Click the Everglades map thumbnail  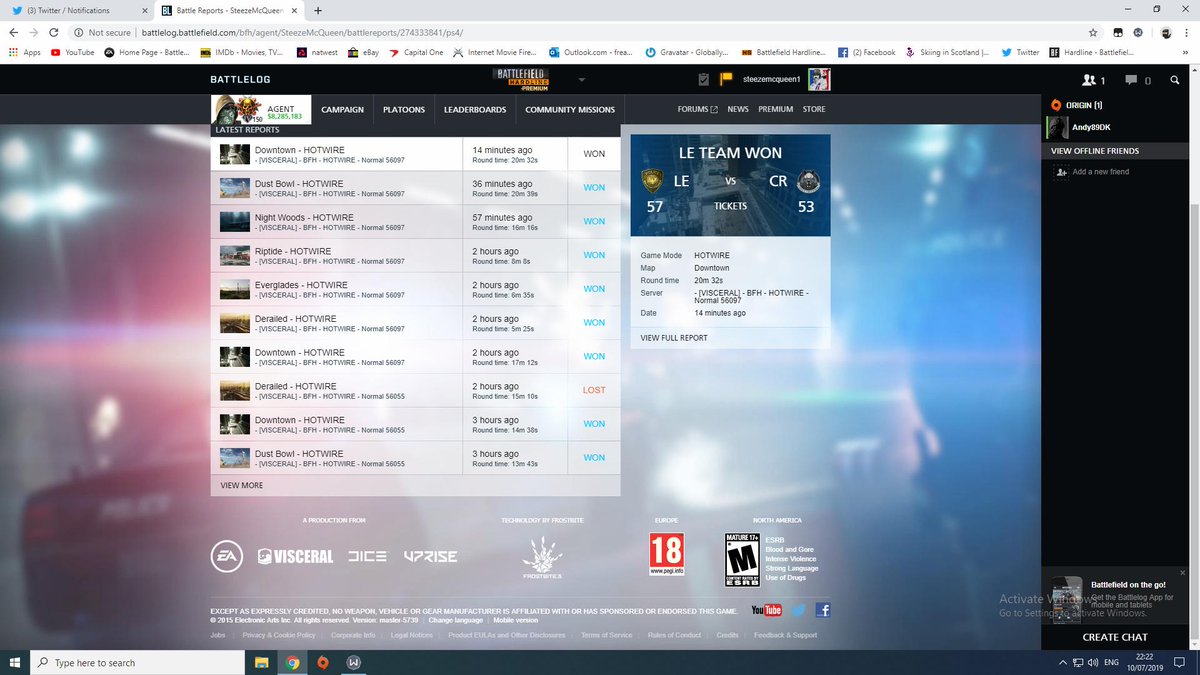234,289
